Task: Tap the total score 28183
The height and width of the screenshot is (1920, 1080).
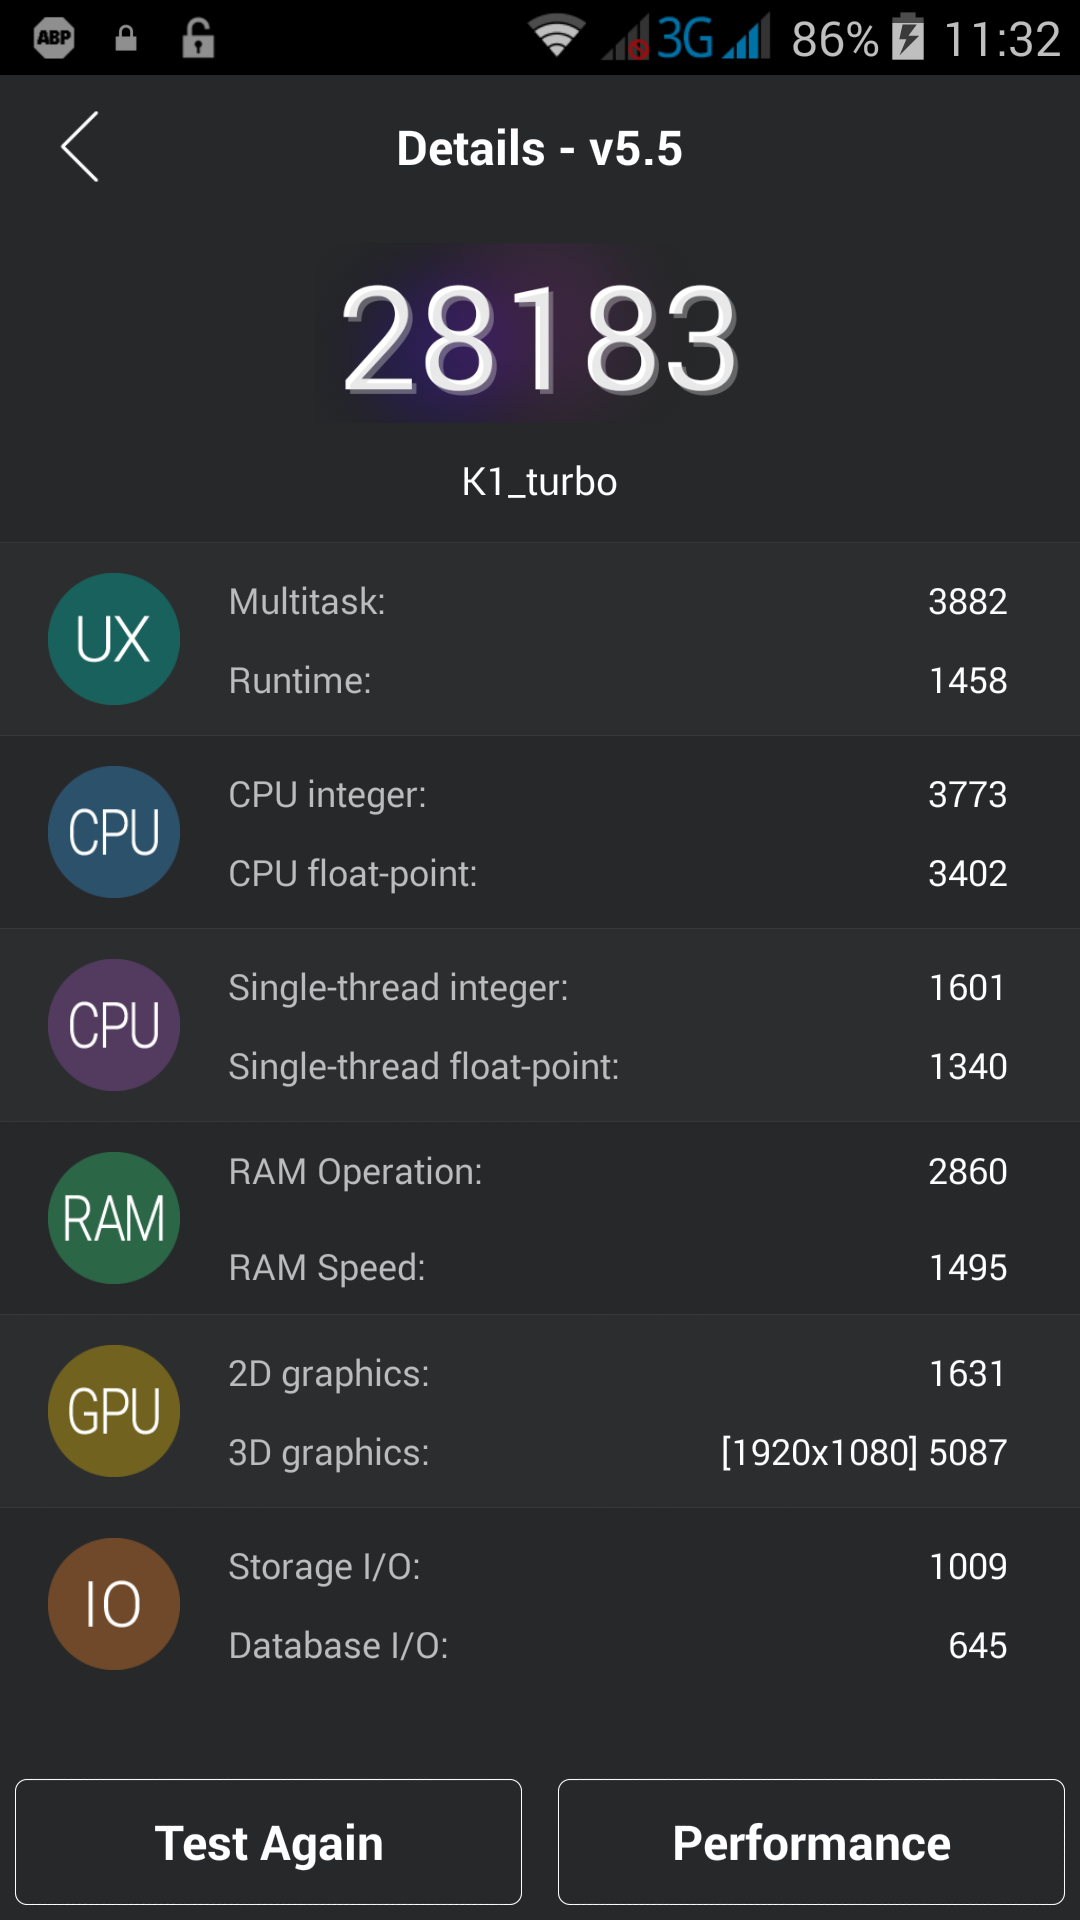Action: [x=540, y=337]
